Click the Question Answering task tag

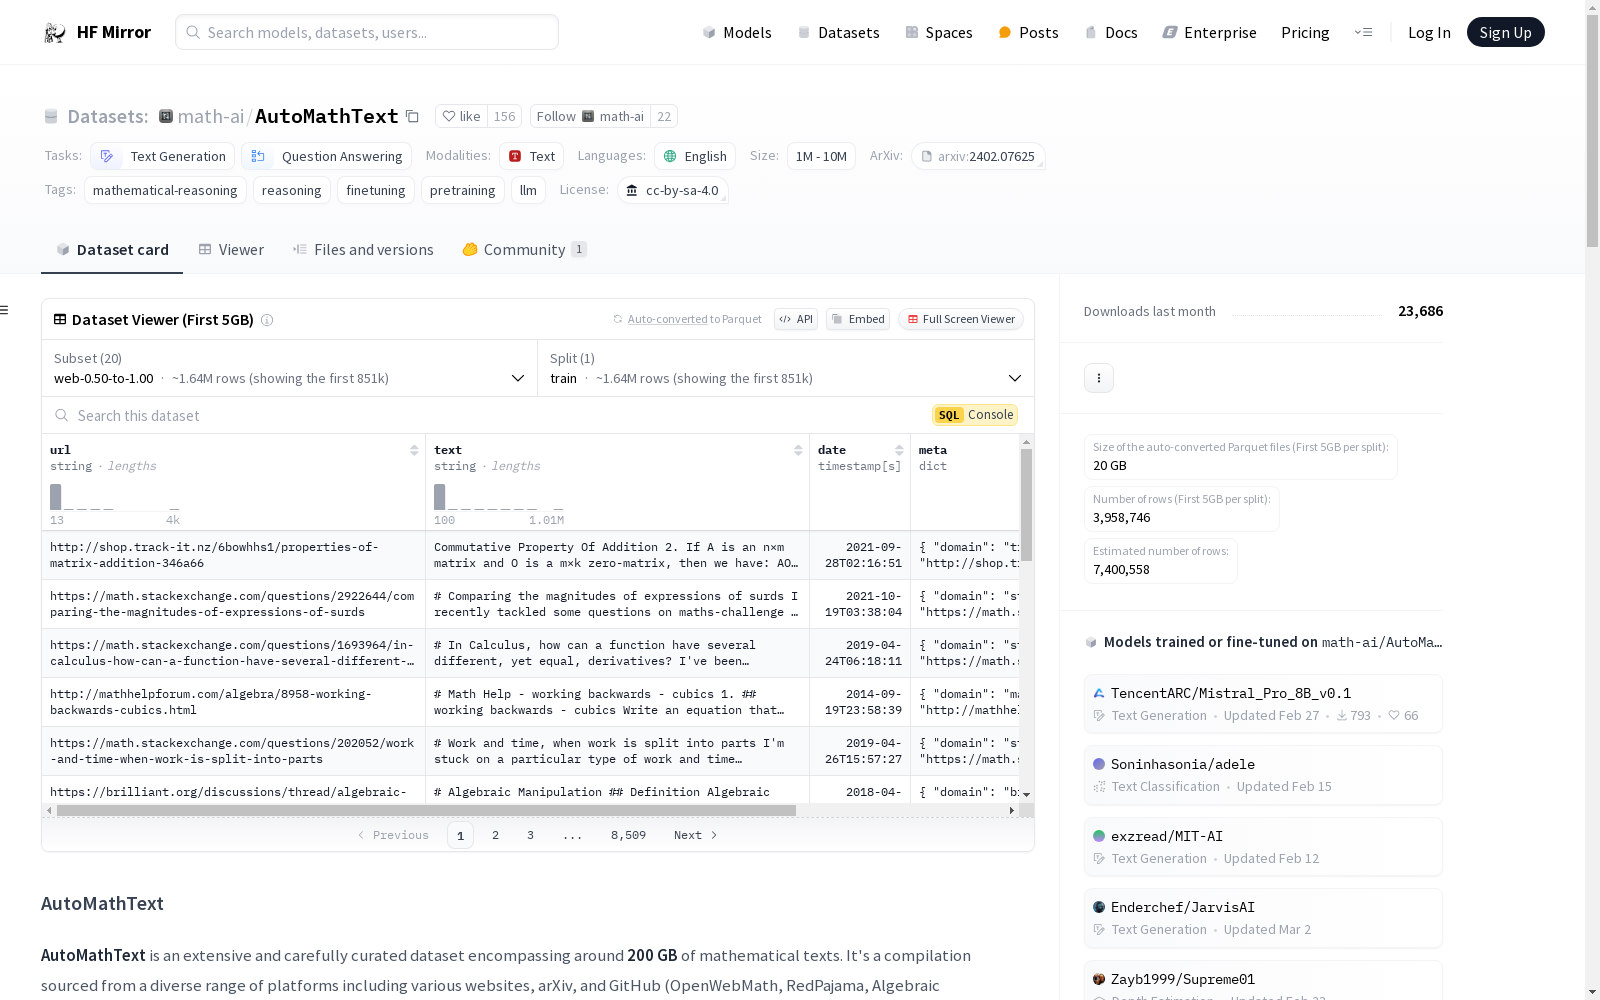click(x=326, y=156)
